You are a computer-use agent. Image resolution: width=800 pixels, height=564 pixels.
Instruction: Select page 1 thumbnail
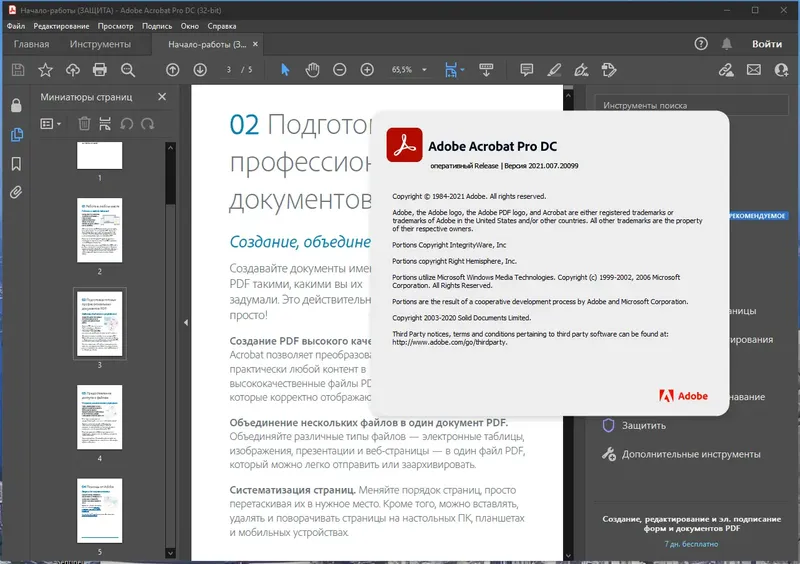coord(99,155)
